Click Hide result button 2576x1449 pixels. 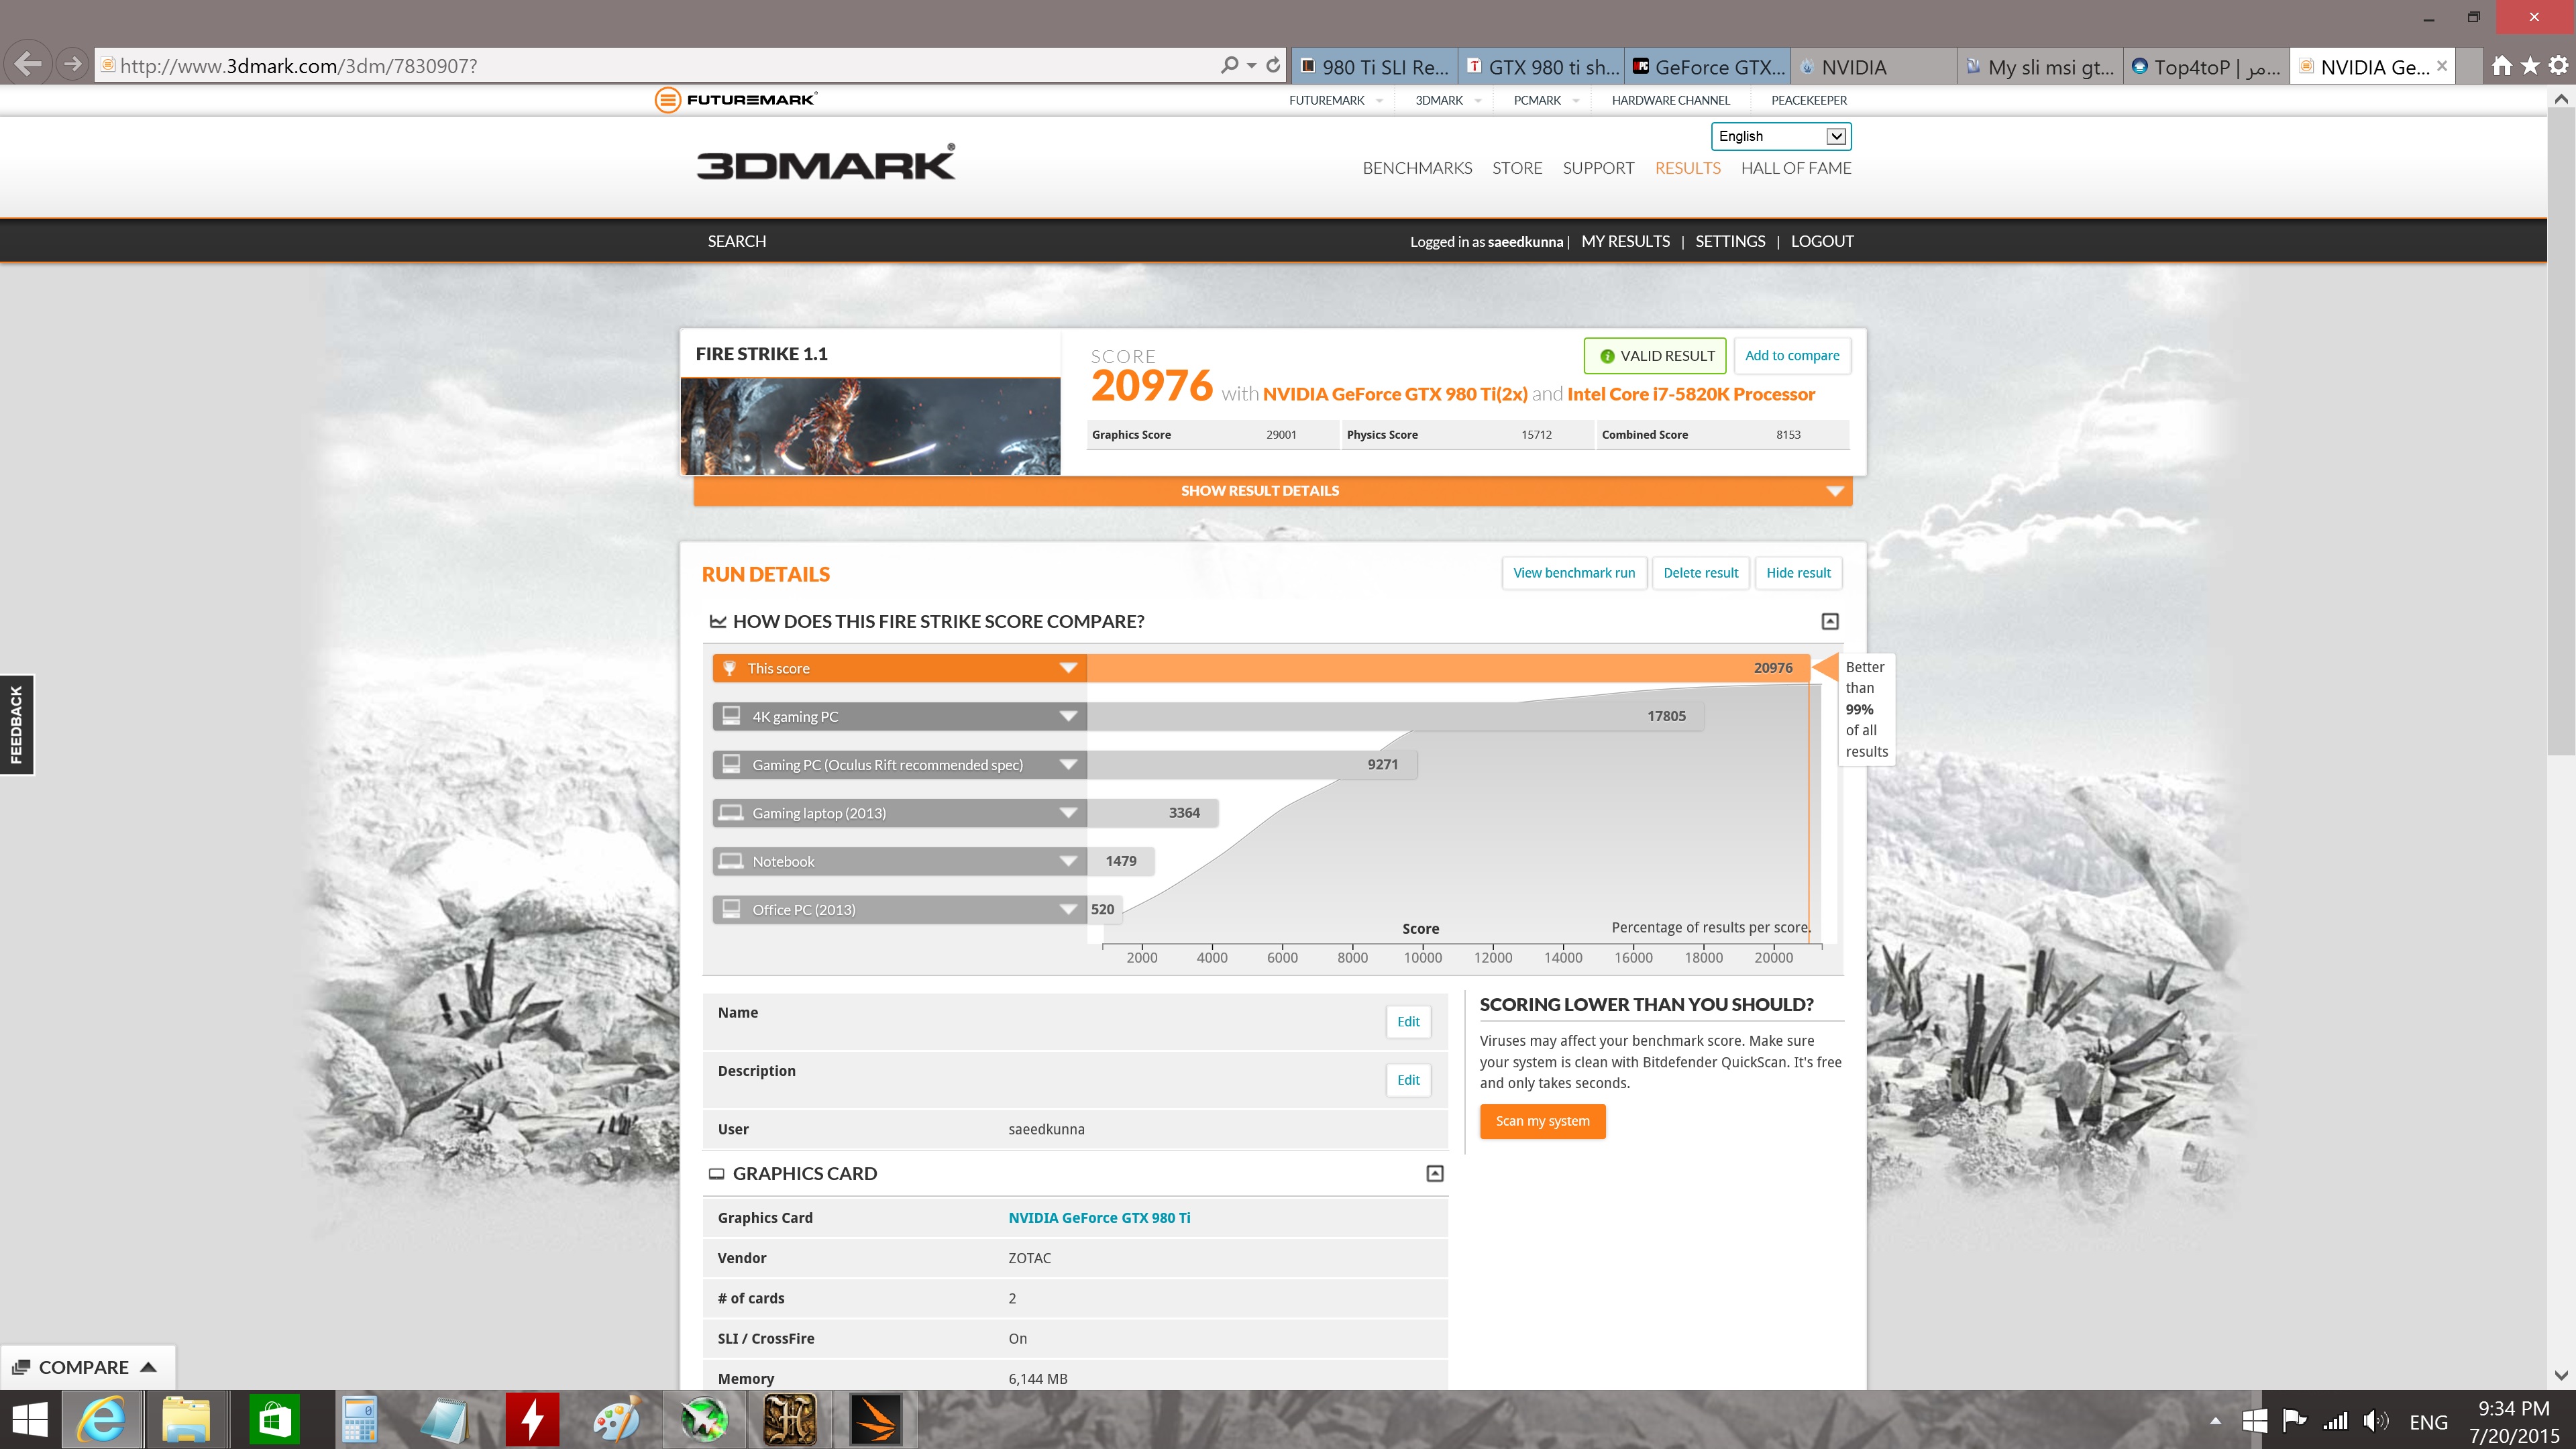1798,573
